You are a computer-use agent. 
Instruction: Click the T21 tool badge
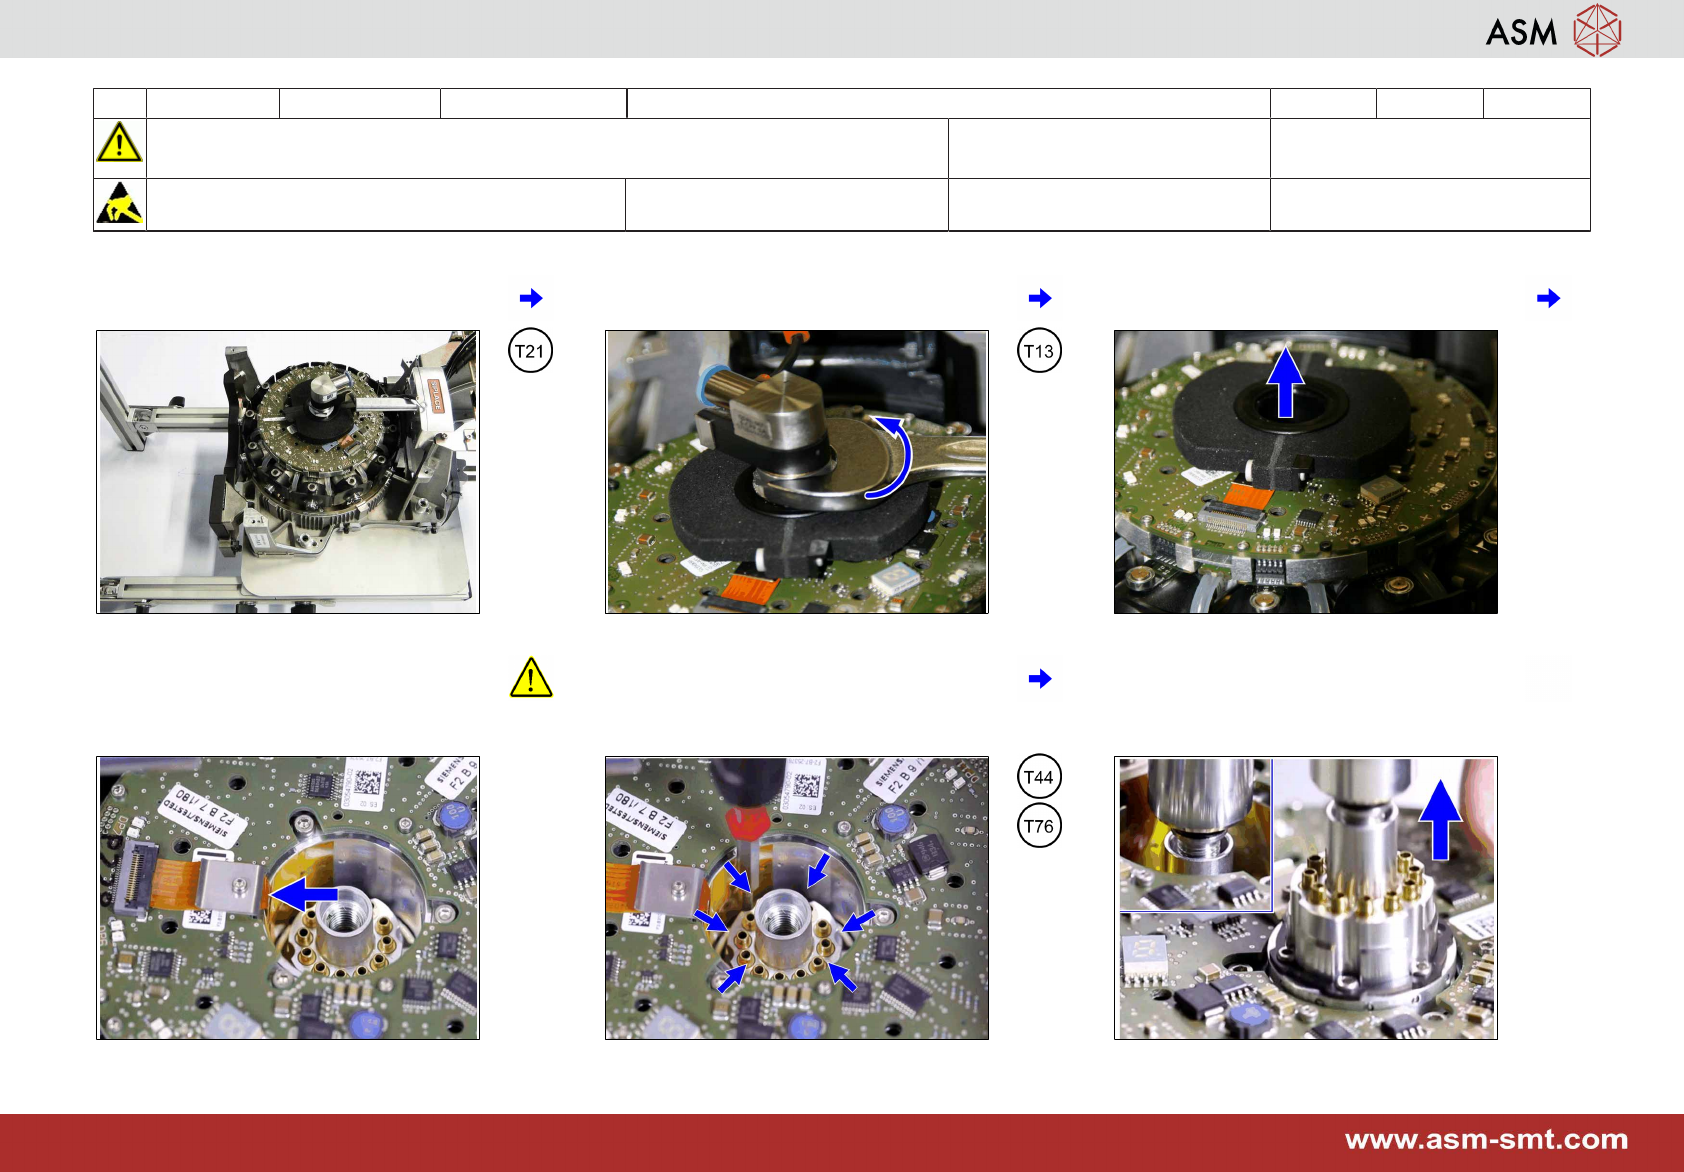point(530,351)
